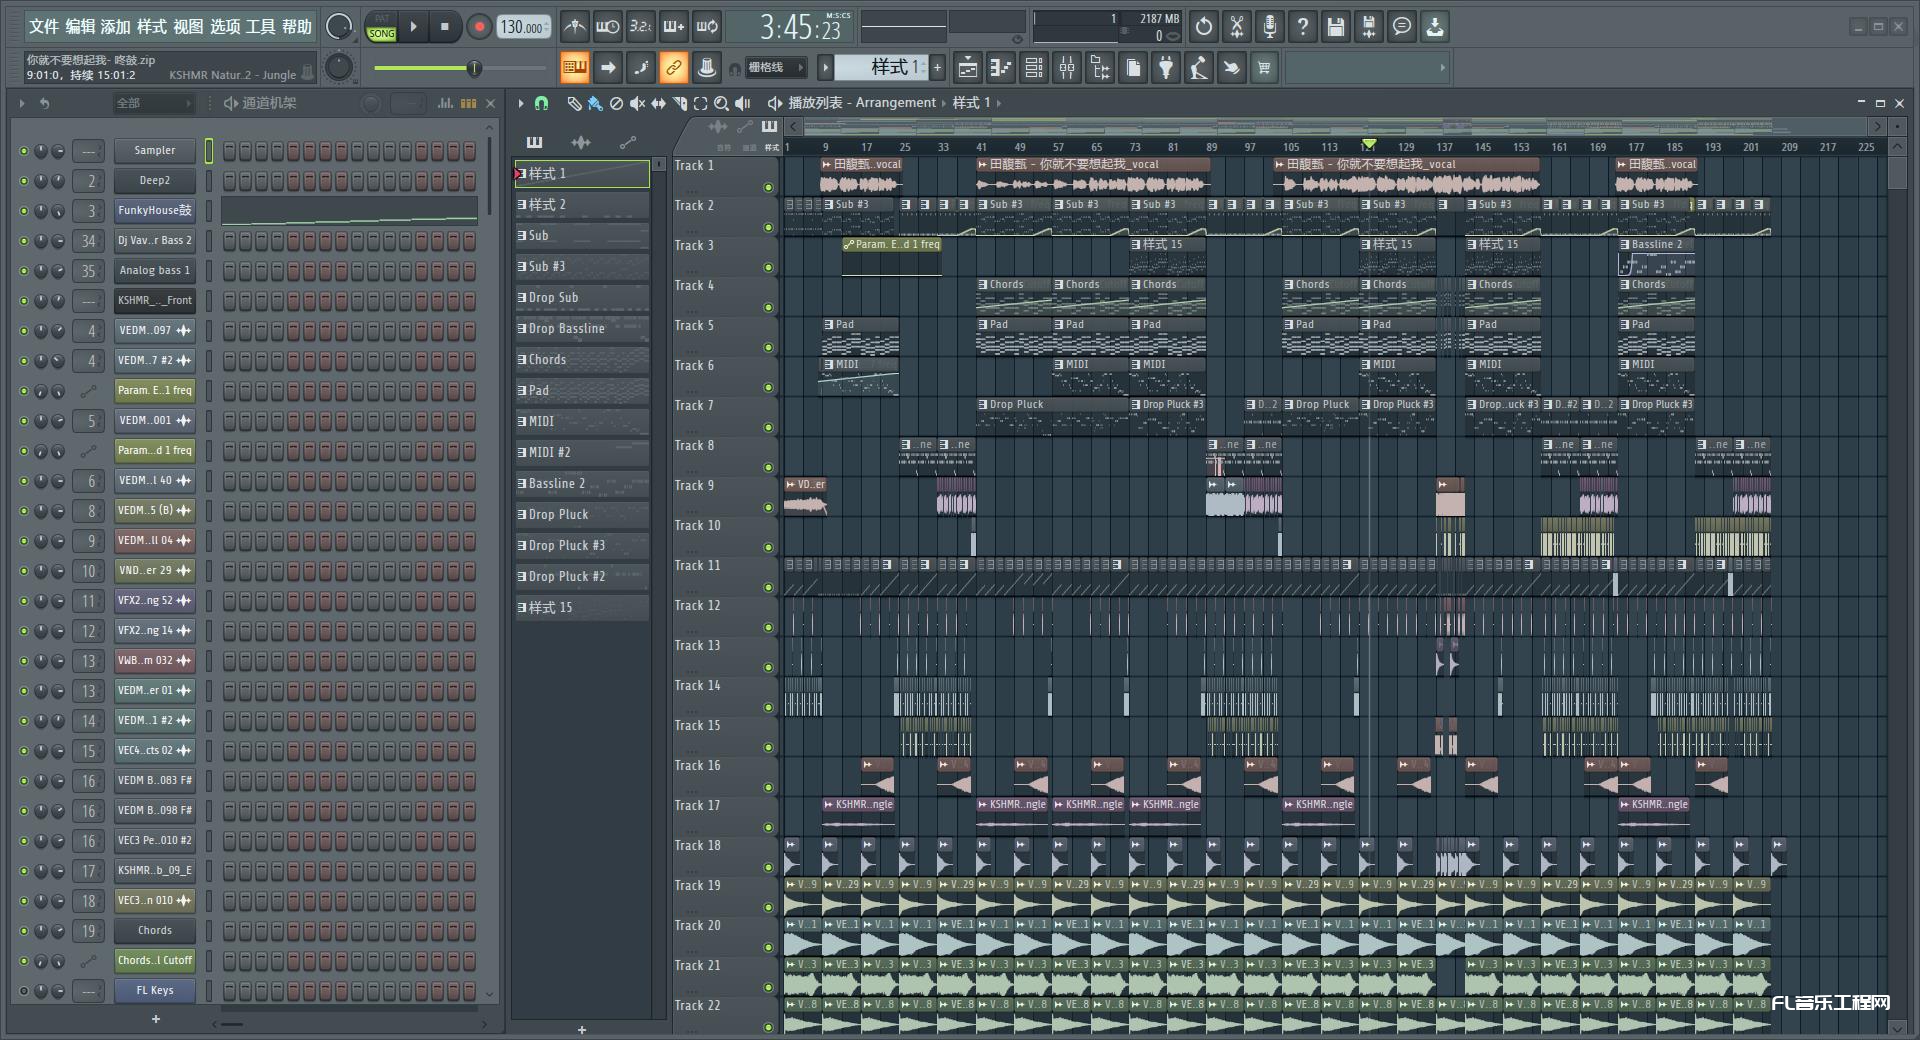This screenshot has width=1920, height=1040.
Task: Open the 编辑 menu
Action: coord(80,27)
